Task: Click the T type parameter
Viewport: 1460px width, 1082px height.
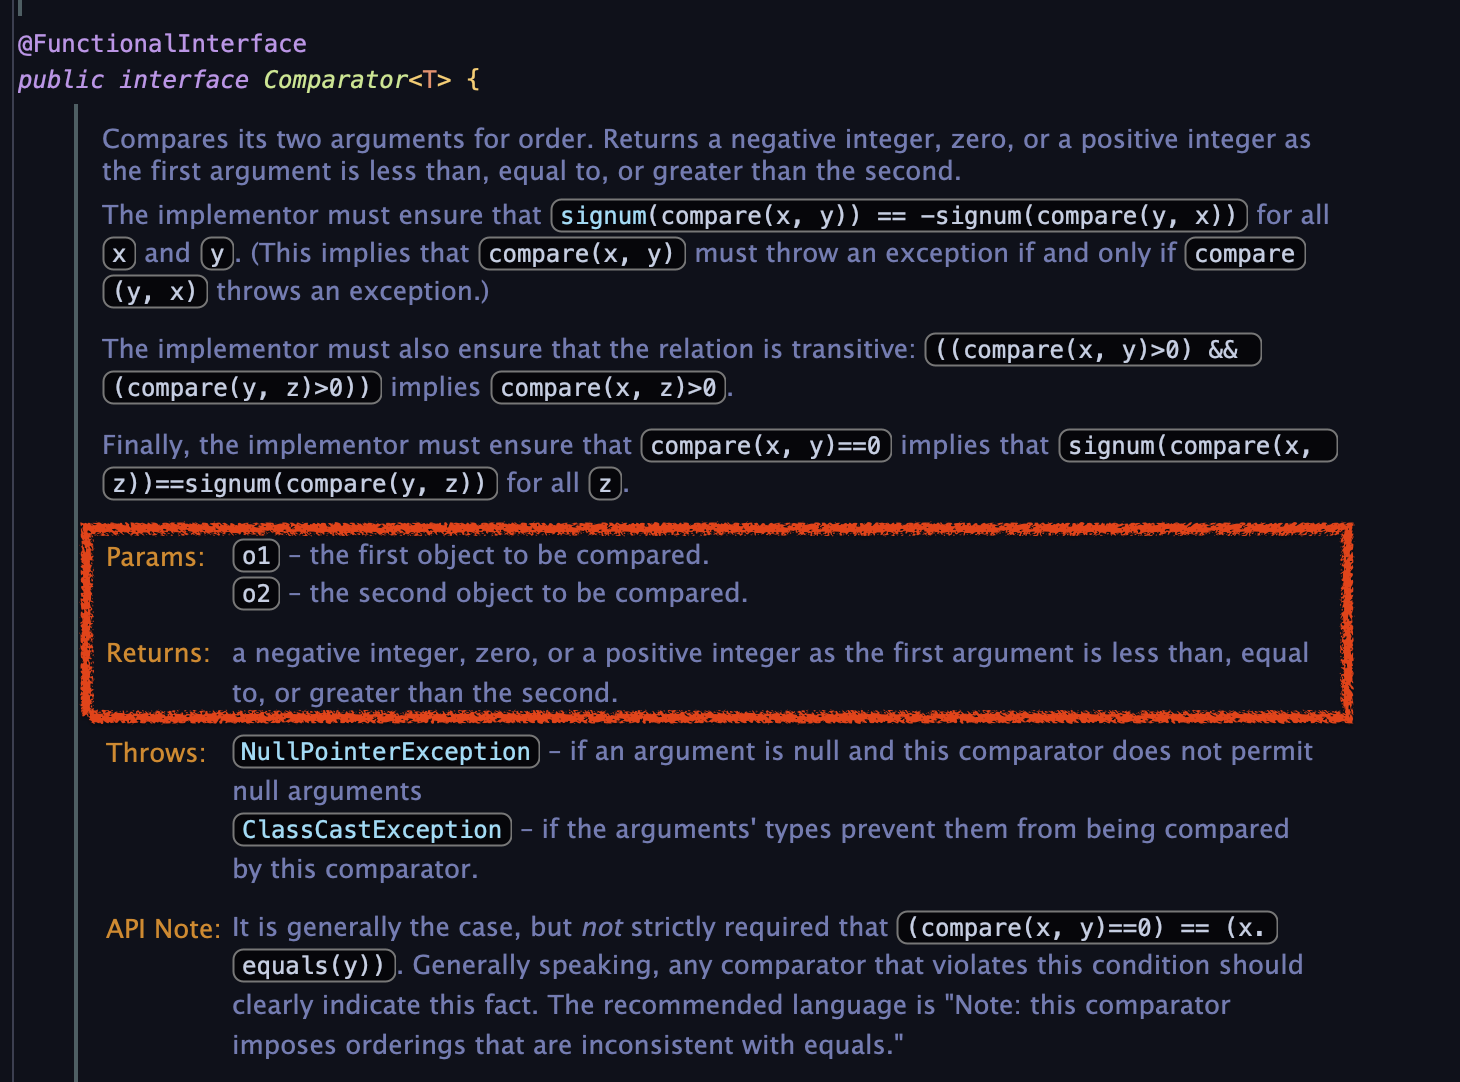Action: point(430,80)
